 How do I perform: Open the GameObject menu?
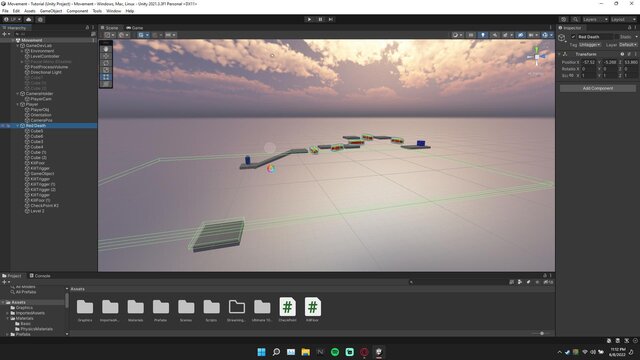[x=51, y=11]
